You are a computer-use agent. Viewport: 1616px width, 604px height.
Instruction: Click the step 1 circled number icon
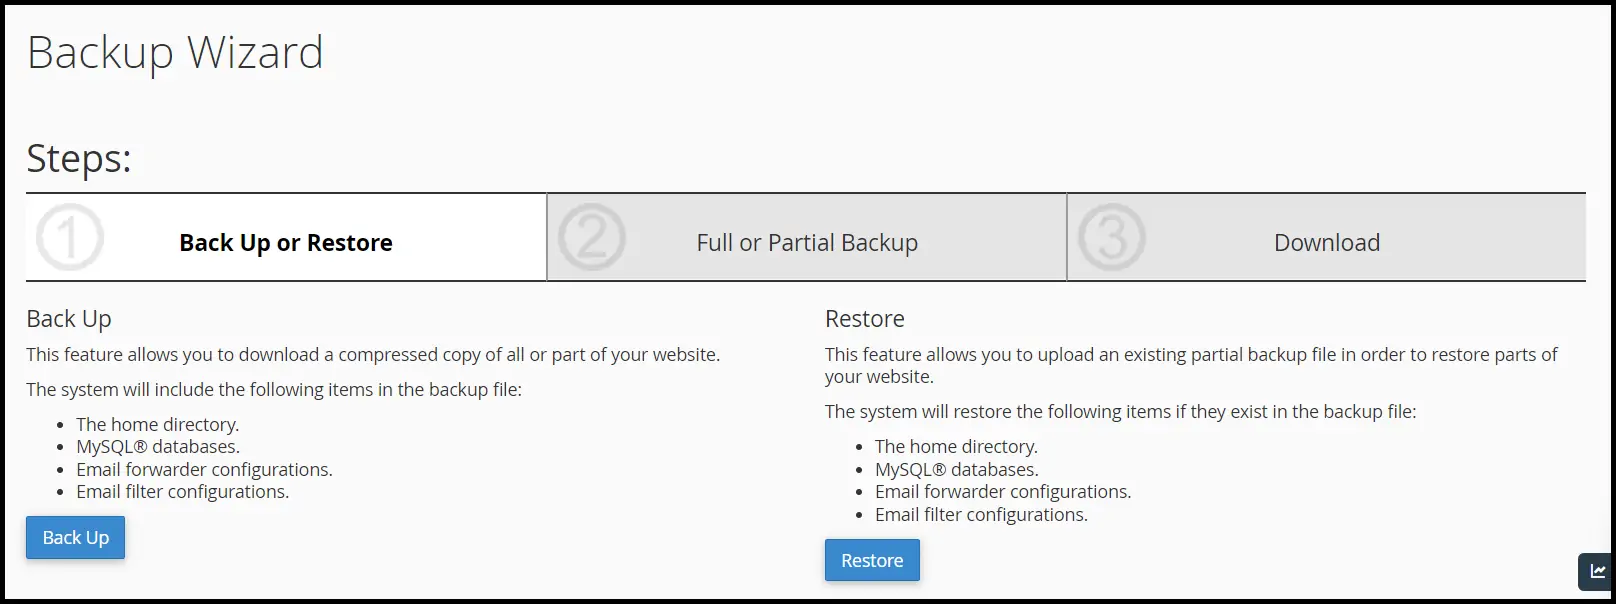(70, 238)
